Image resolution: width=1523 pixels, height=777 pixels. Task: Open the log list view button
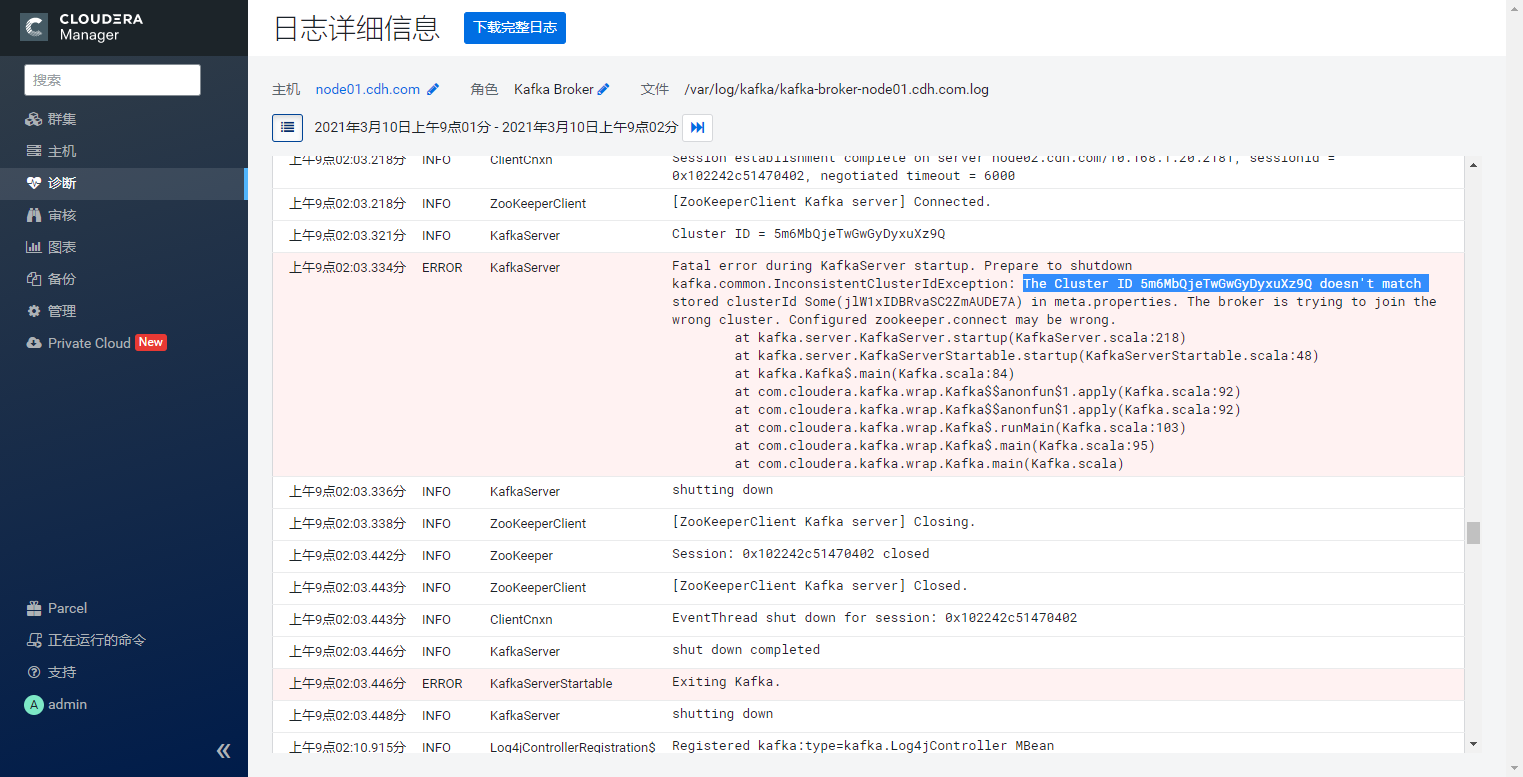287,127
